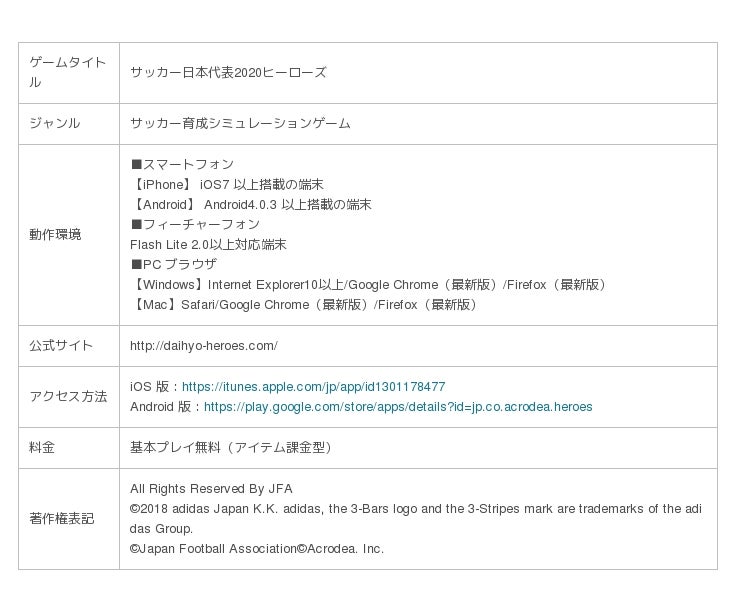
Task: Click the Mac Safari browser requirements line
Action: tap(304, 305)
